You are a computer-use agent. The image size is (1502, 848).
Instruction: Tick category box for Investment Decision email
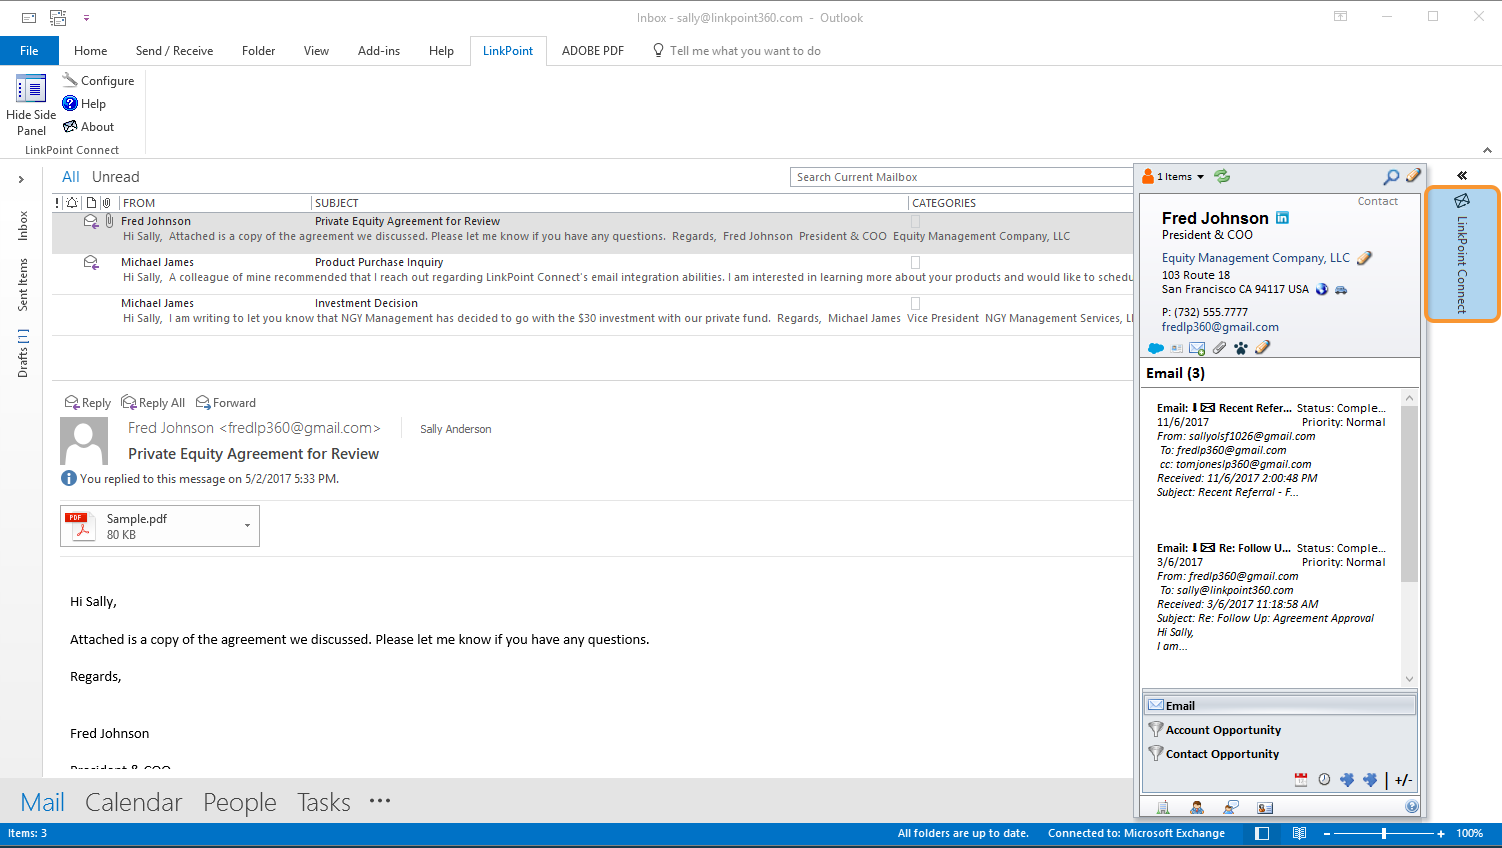tap(915, 304)
